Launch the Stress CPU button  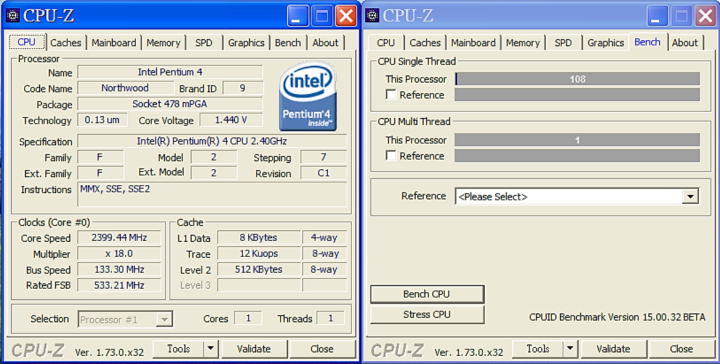427,314
